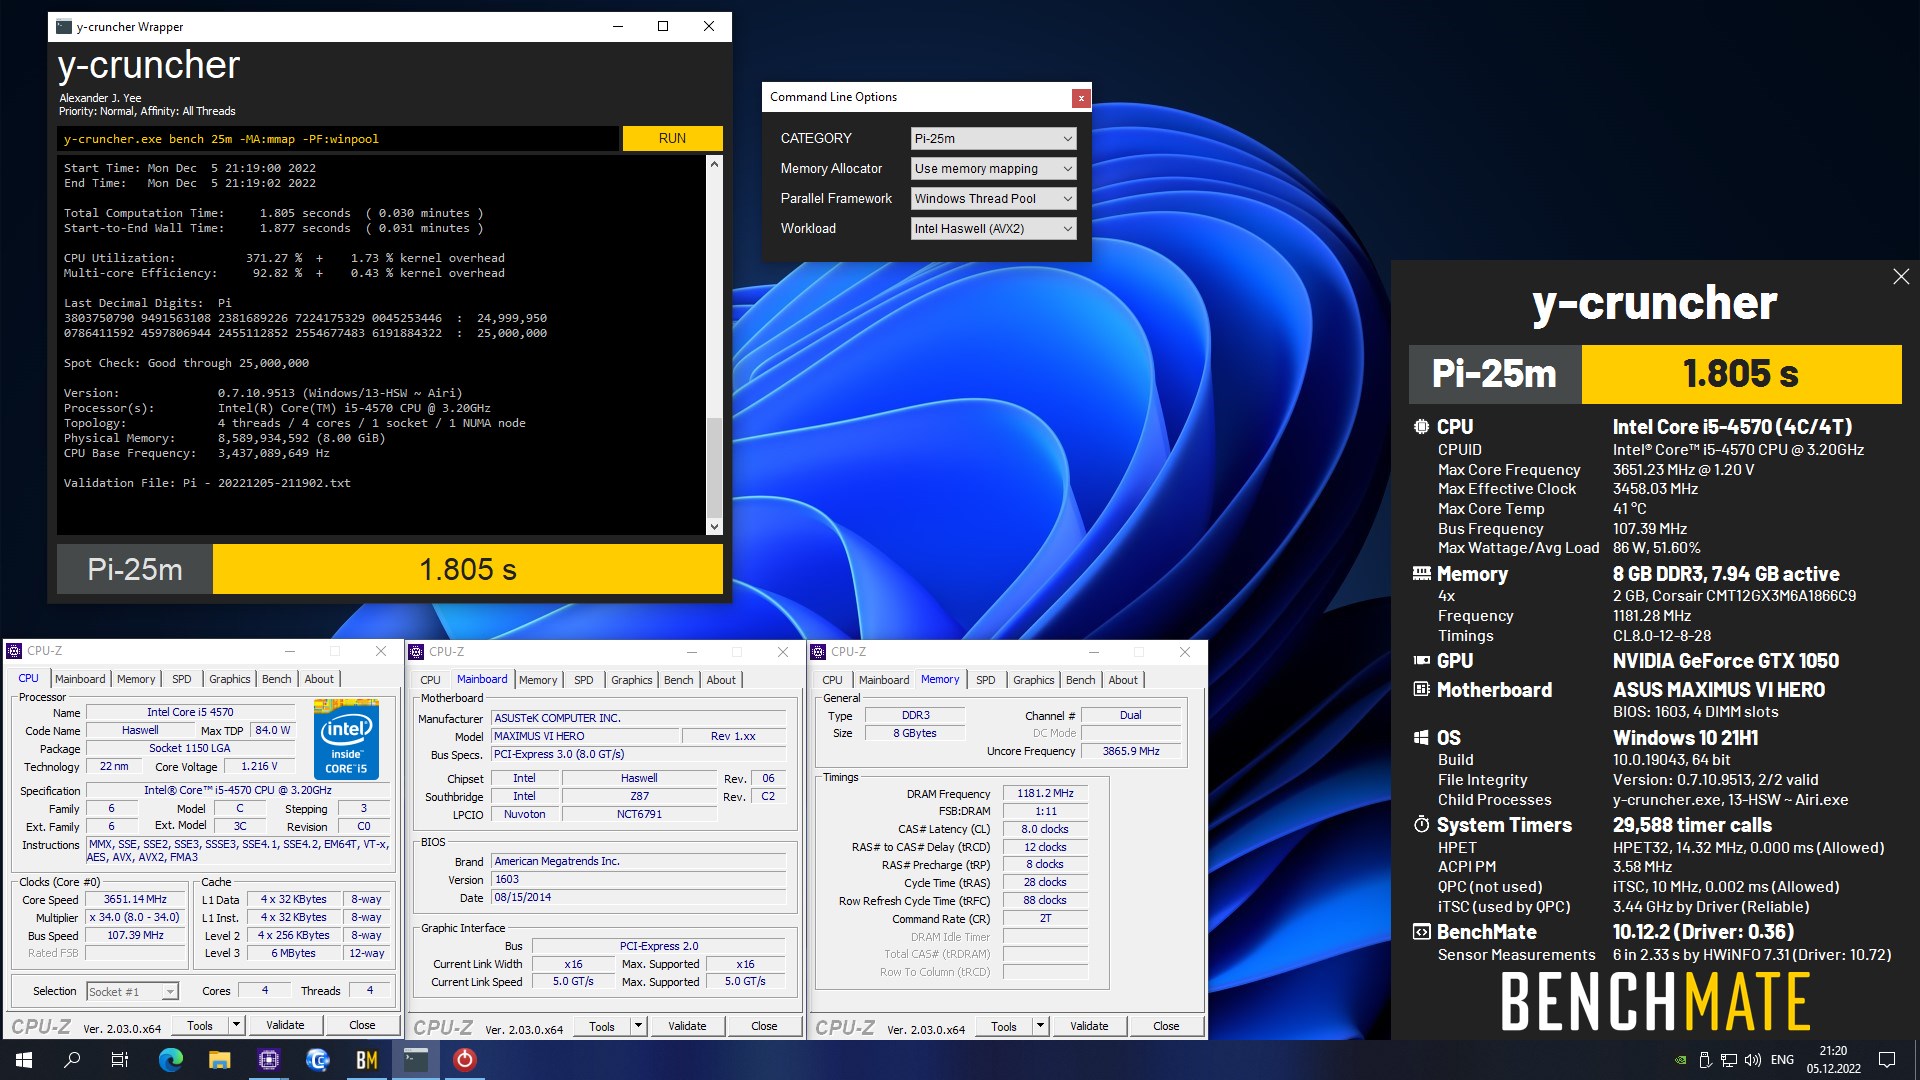Click Close button in left CPU-Z window
1920x1080 pixels.
(362, 1025)
